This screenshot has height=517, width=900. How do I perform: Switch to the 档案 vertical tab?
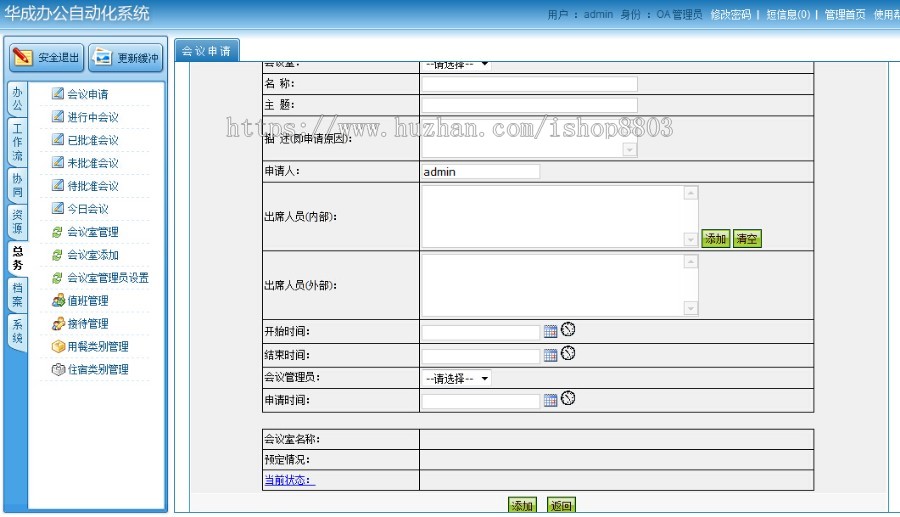17,295
